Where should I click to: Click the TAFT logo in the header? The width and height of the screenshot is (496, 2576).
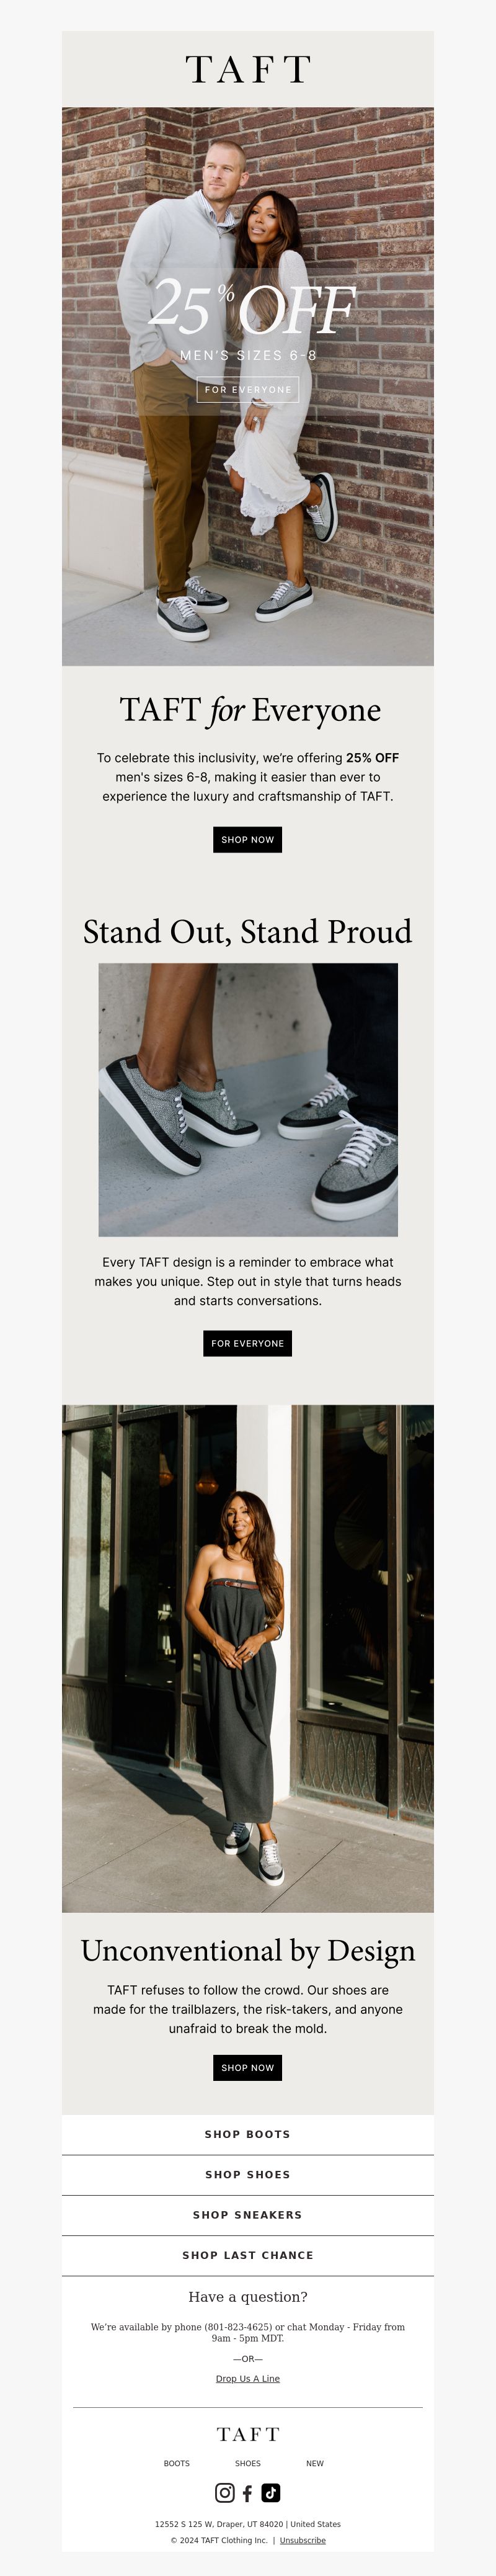248,69
